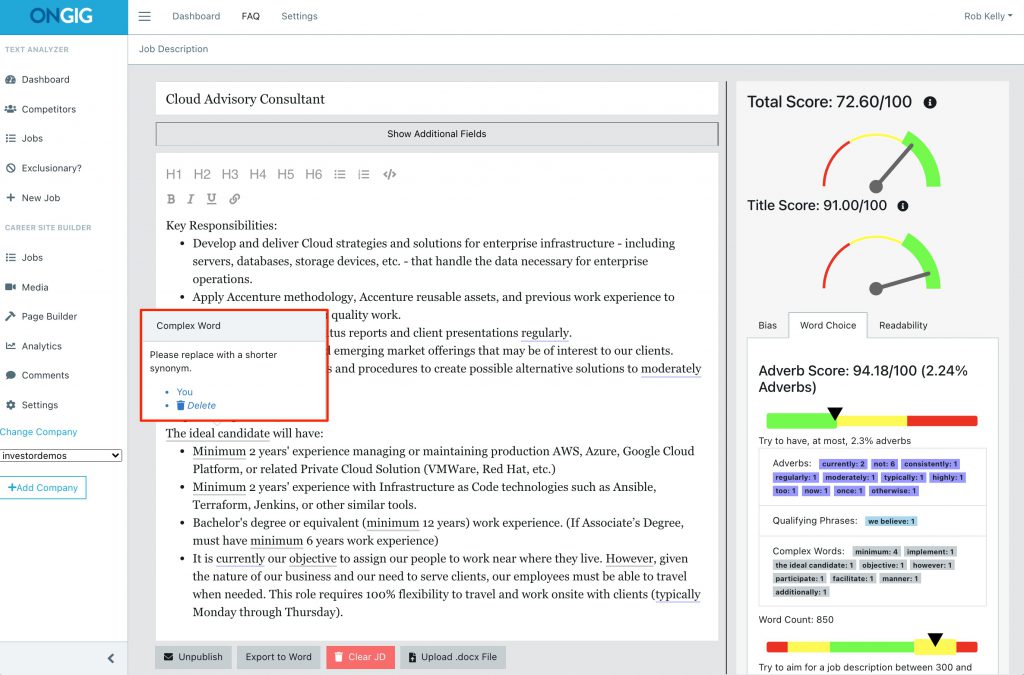The image size is (1024, 675).
Task: Click the Unpublish button
Action: click(x=193, y=657)
